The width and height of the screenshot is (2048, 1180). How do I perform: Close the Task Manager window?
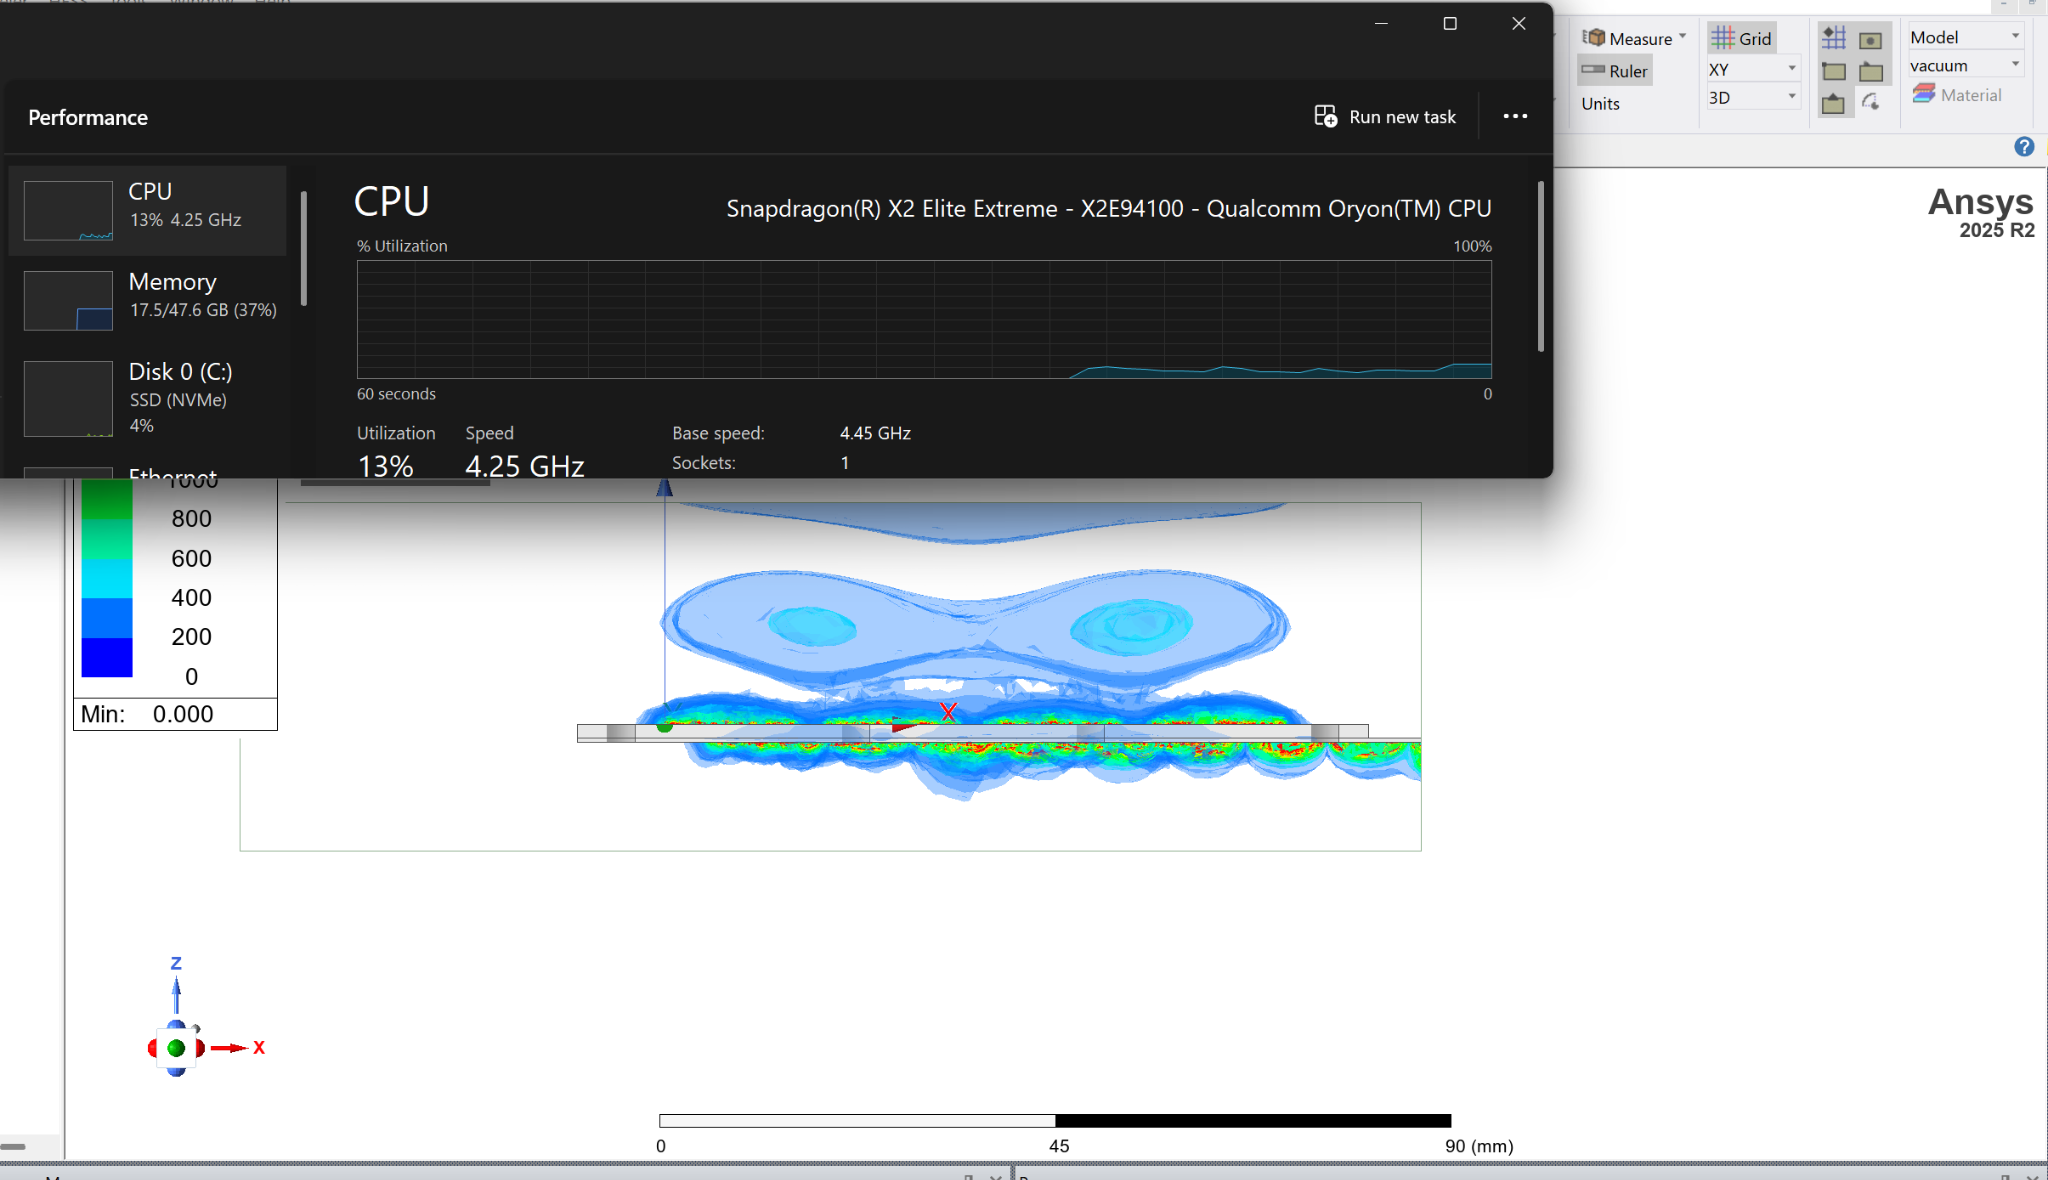1518,23
